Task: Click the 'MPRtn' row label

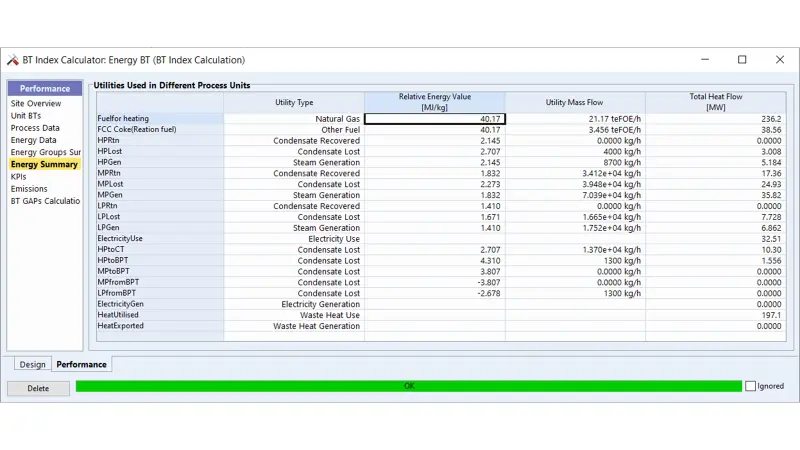Action: coord(160,173)
